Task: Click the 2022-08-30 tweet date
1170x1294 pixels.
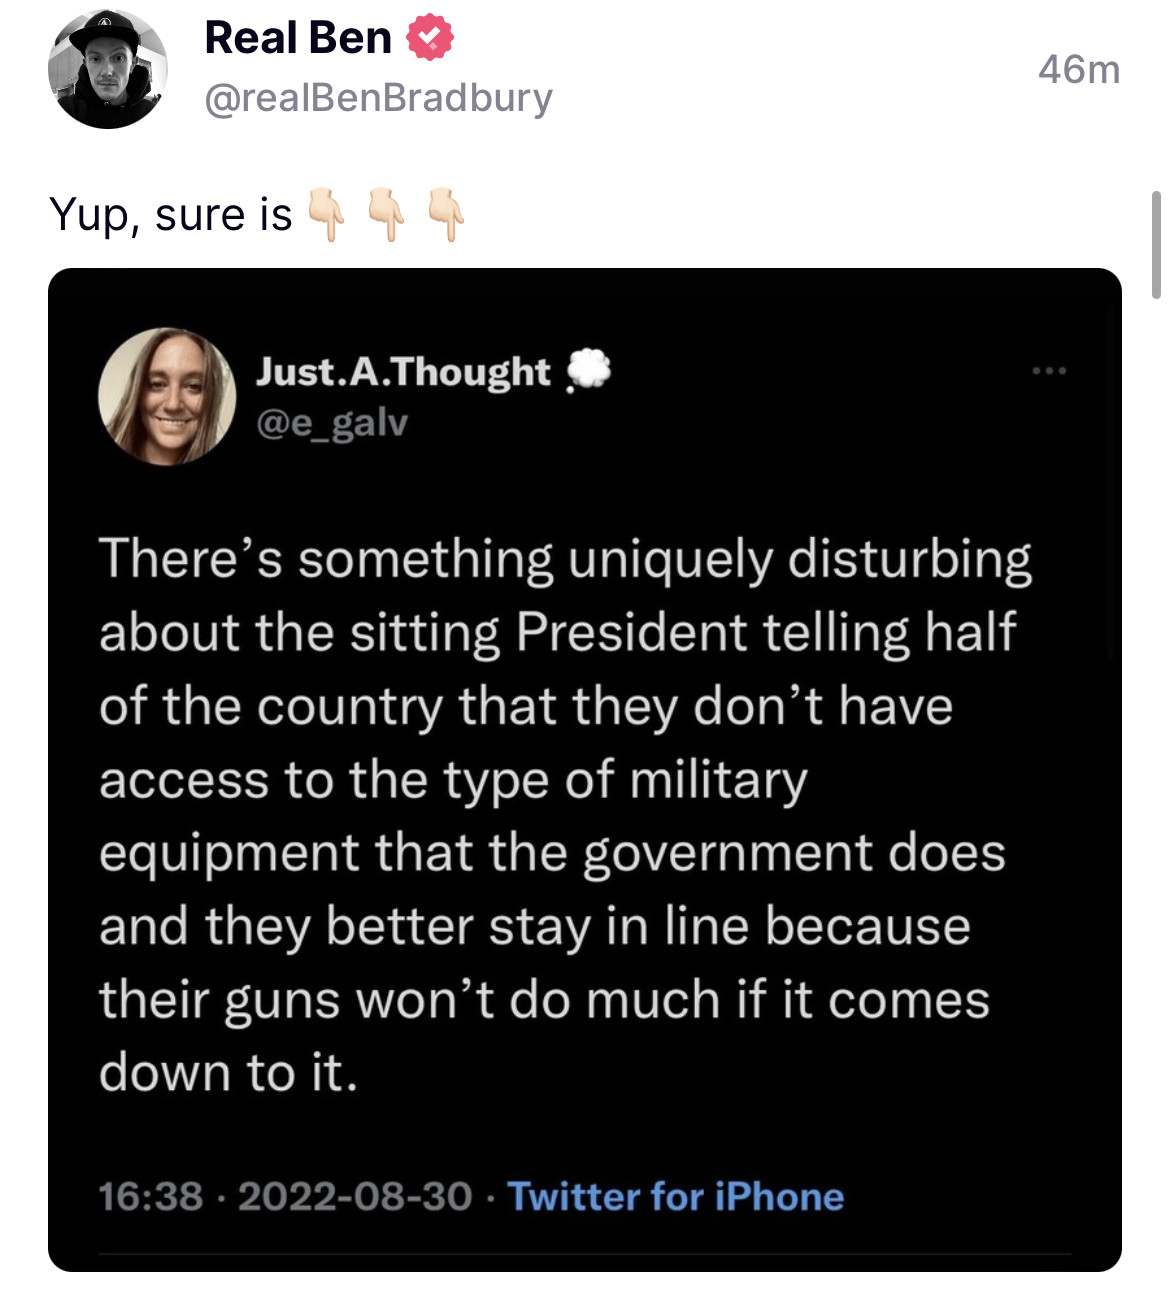Action: coord(355,1196)
